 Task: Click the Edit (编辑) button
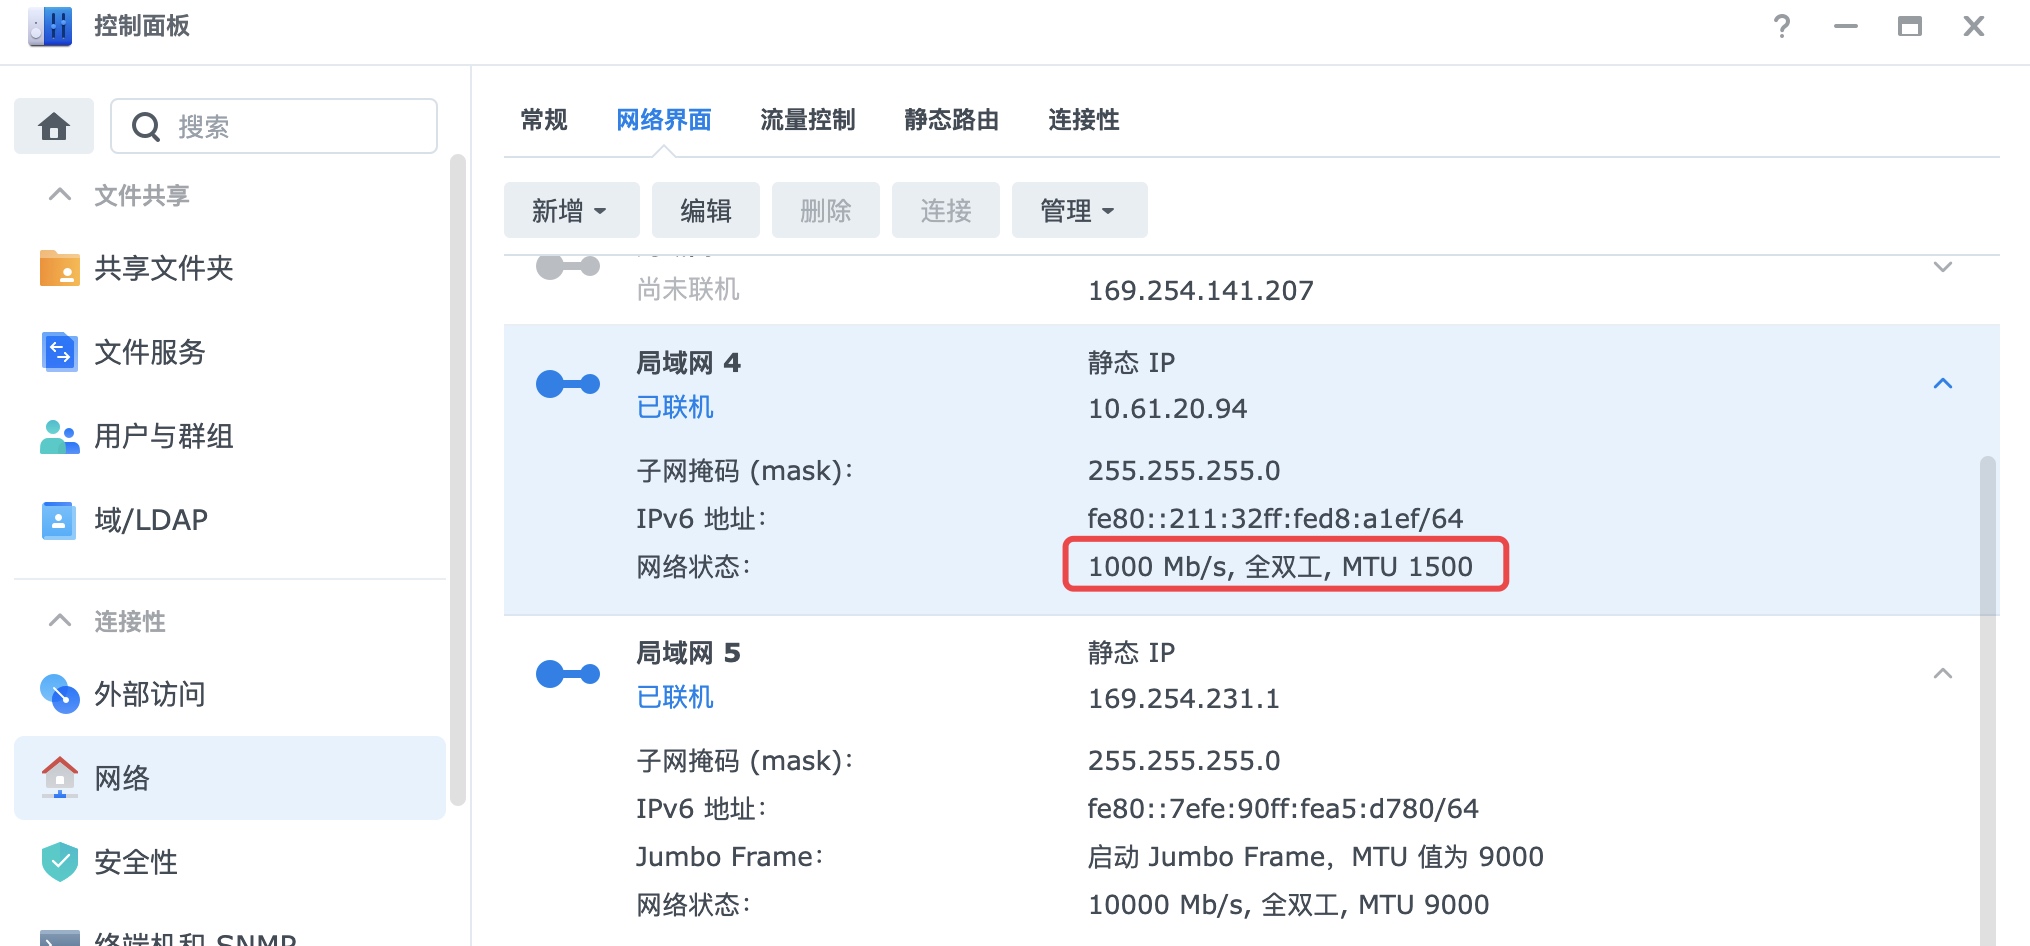click(x=705, y=211)
